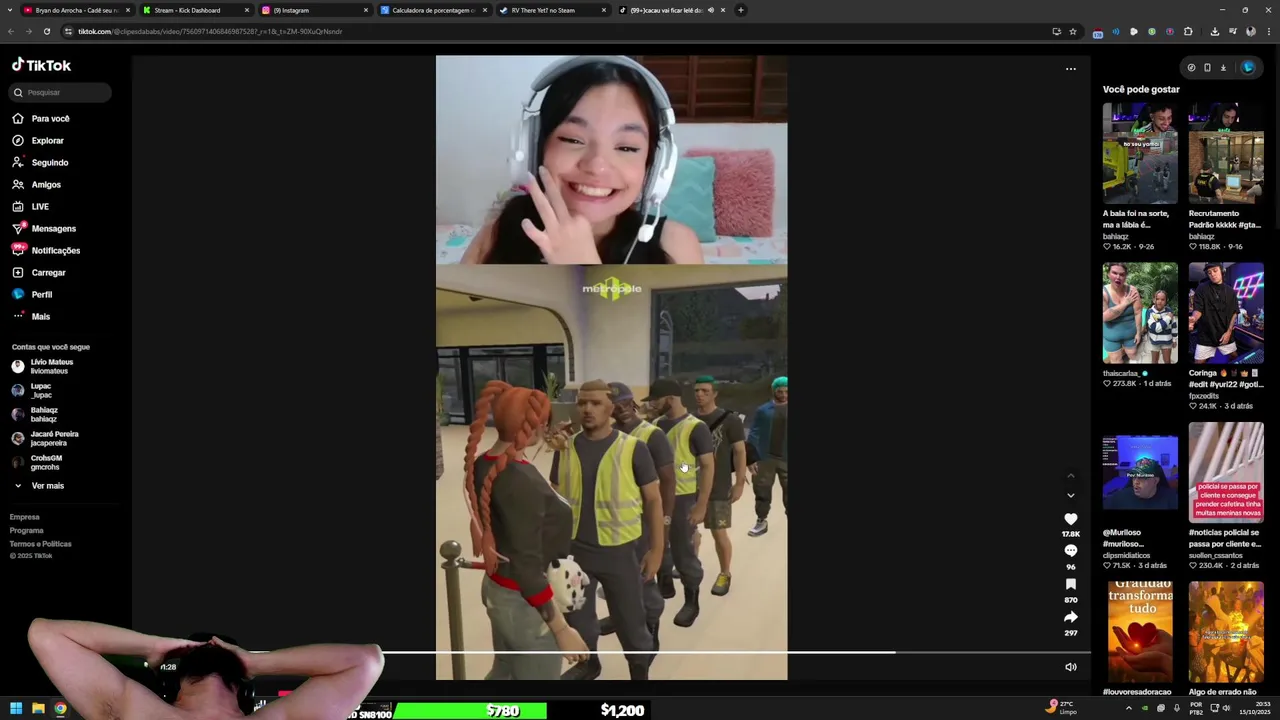Open the louvoresadoracao suggested video
The height and width of the screenshot is (720, 1280).
[x=1140, y=632]
